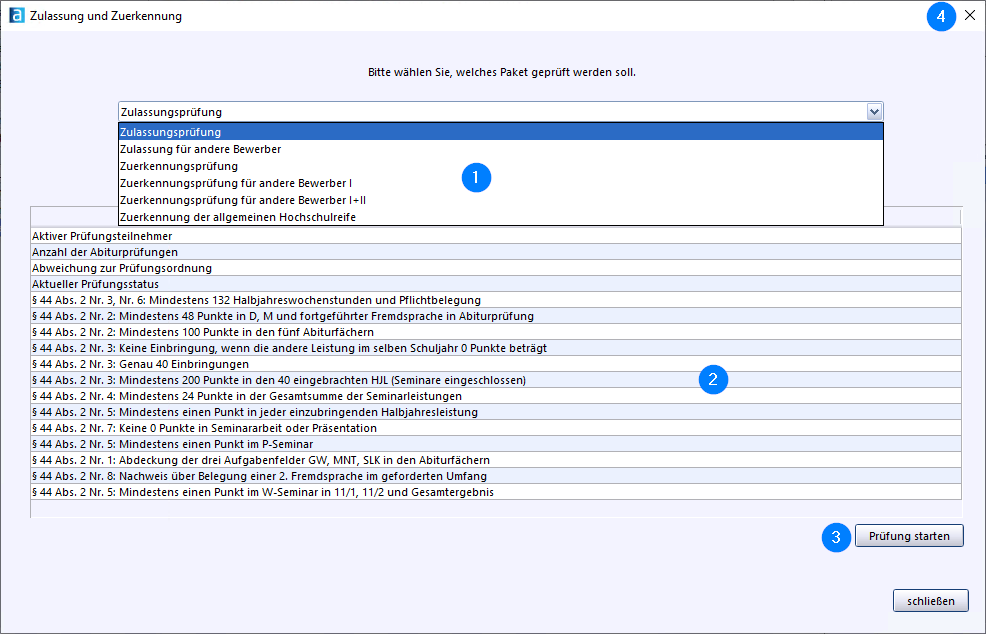Viewport: 986px width, 634px height.
Task: Select row Aktueller Prüfungsstatus
Action: click(496, 284)
